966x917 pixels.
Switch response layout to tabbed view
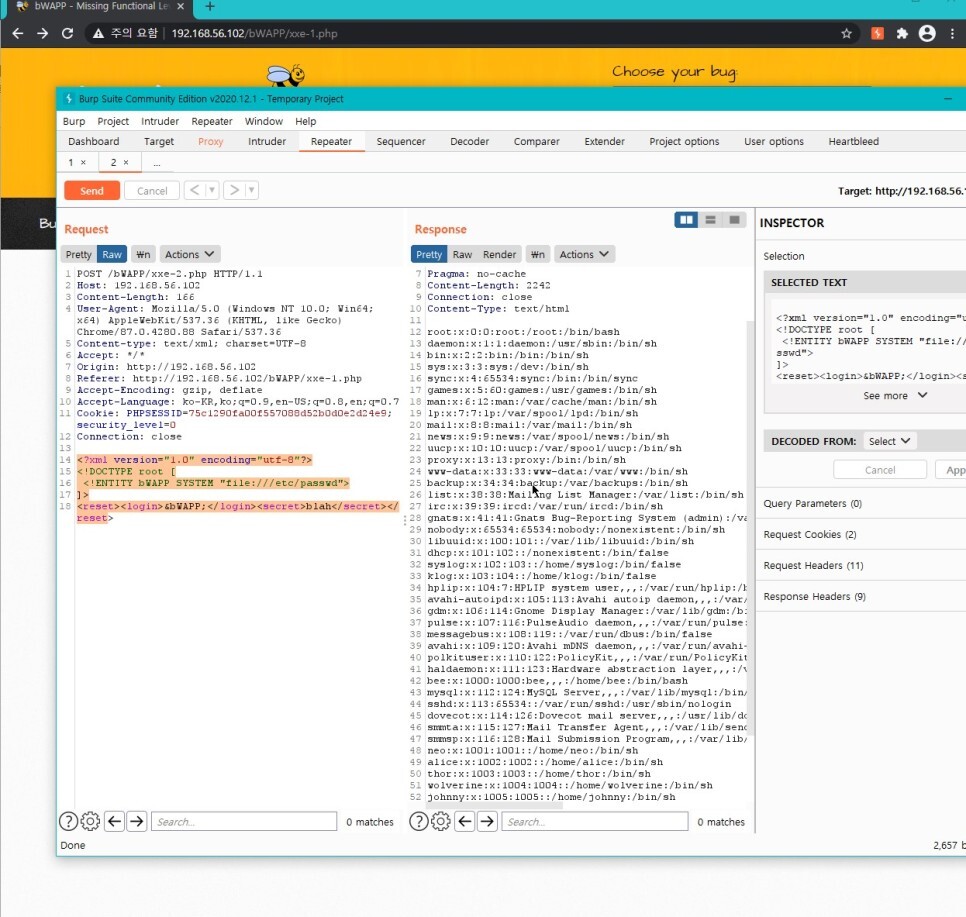click(x=734, y=220)
